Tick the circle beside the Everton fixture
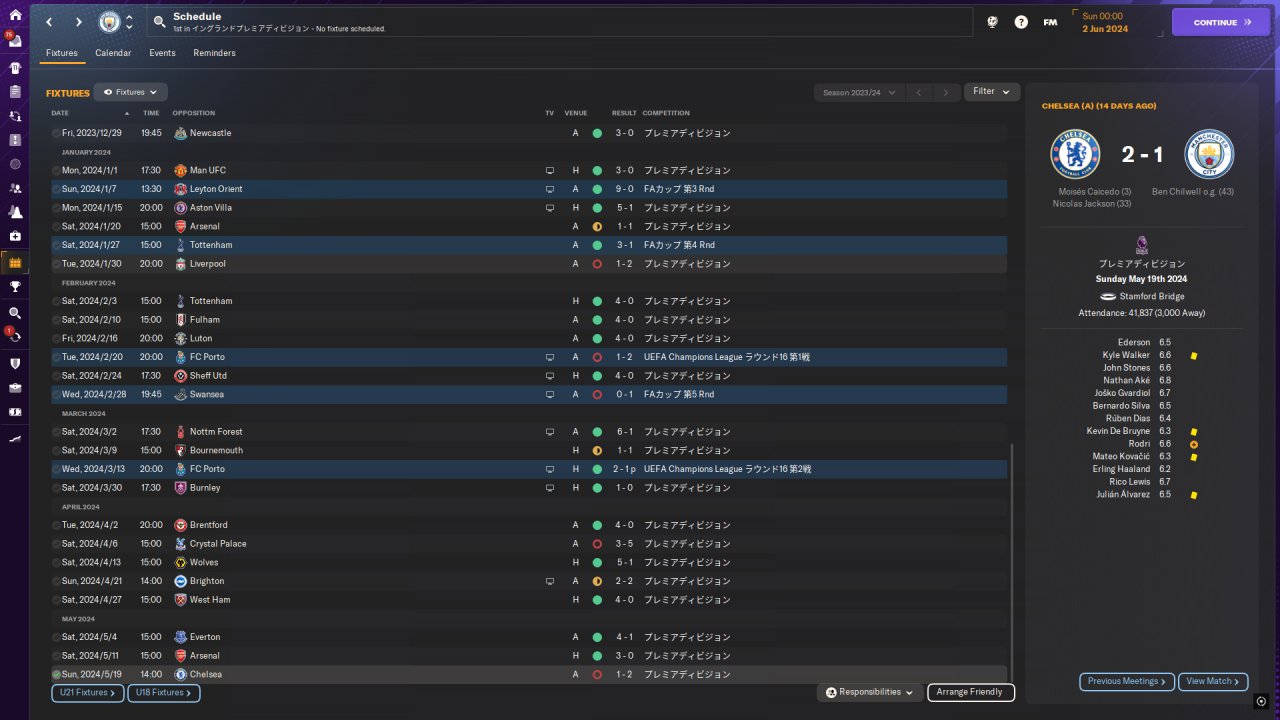The height and width of the screenshot is (720, 1280). click(56, 637)
